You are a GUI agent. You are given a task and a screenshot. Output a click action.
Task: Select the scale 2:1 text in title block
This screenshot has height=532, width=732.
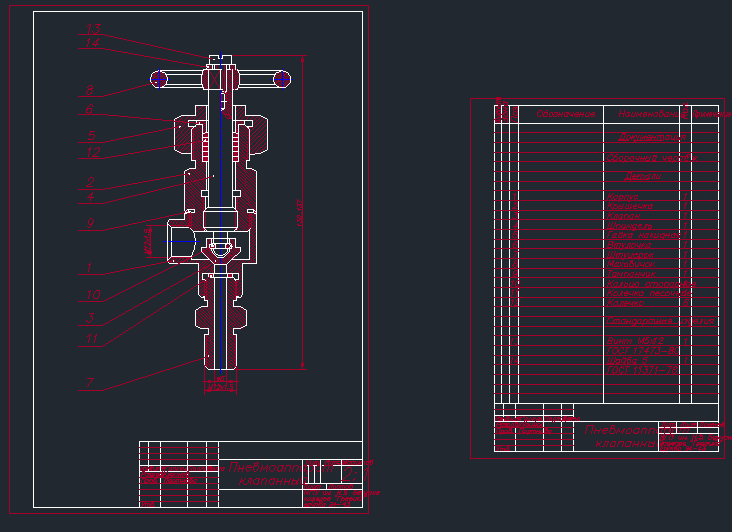click(355, 475)
